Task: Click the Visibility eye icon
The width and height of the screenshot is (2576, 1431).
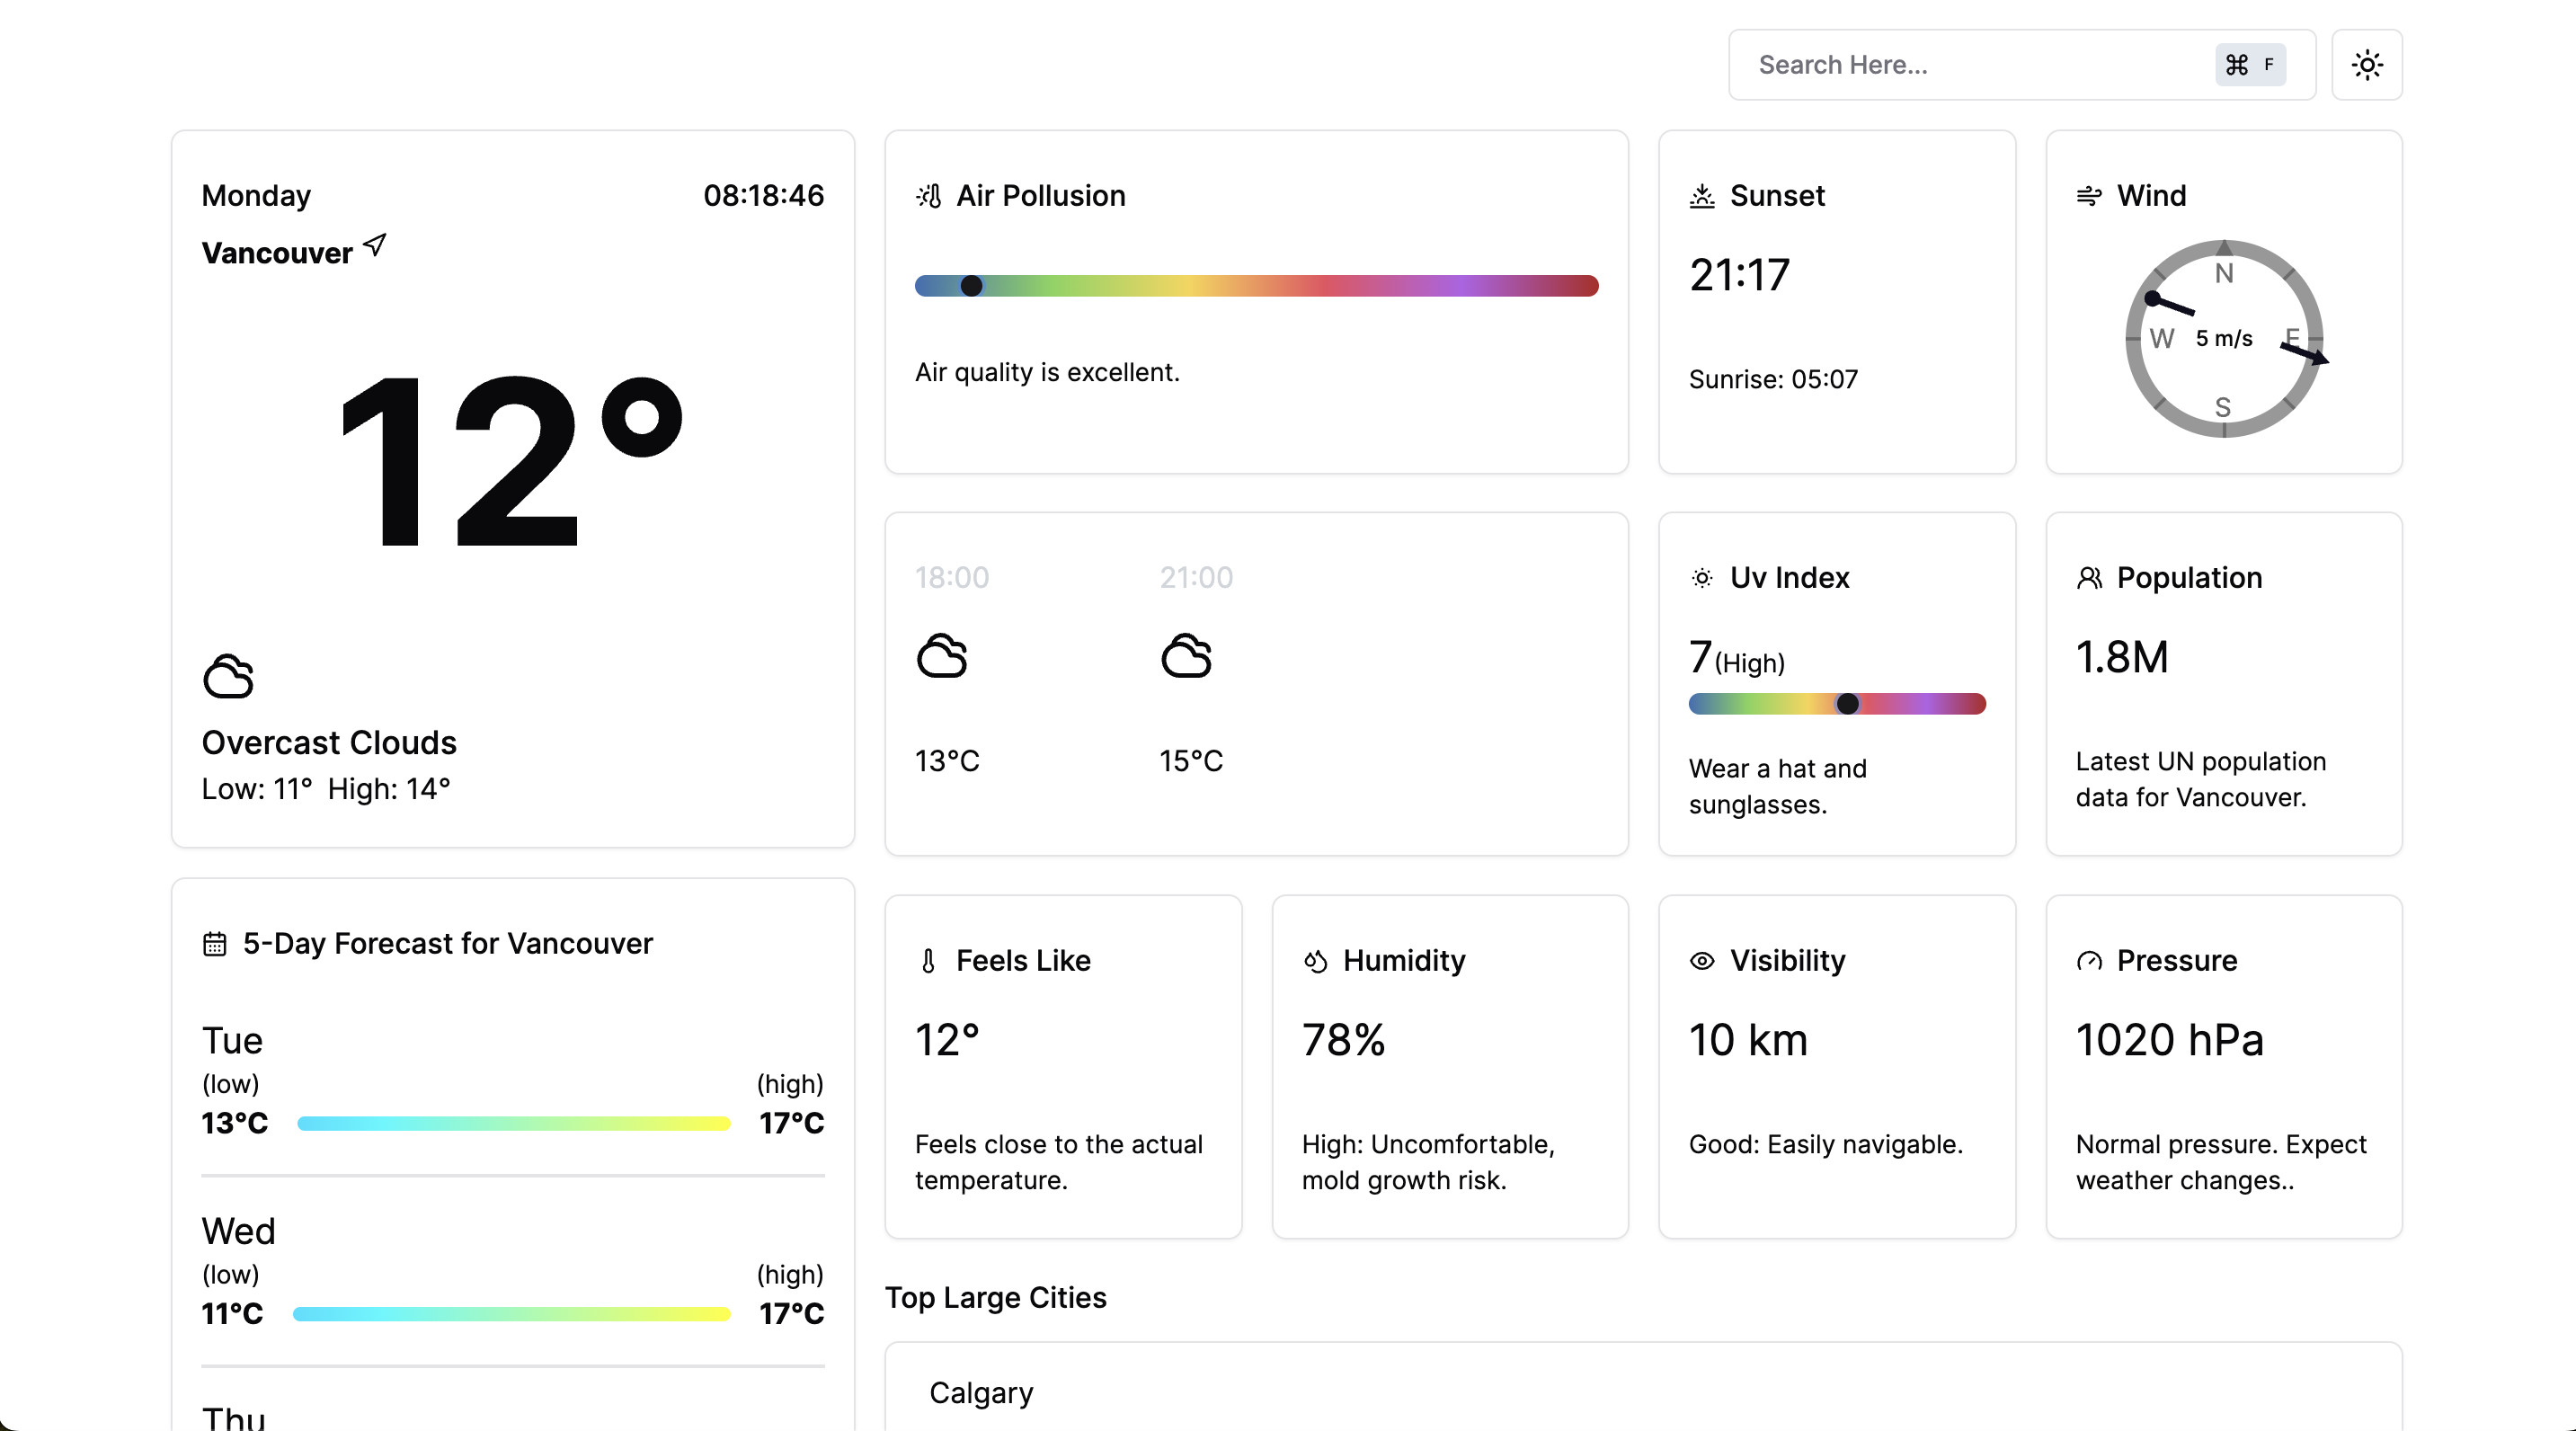Action: (1701, 961)
